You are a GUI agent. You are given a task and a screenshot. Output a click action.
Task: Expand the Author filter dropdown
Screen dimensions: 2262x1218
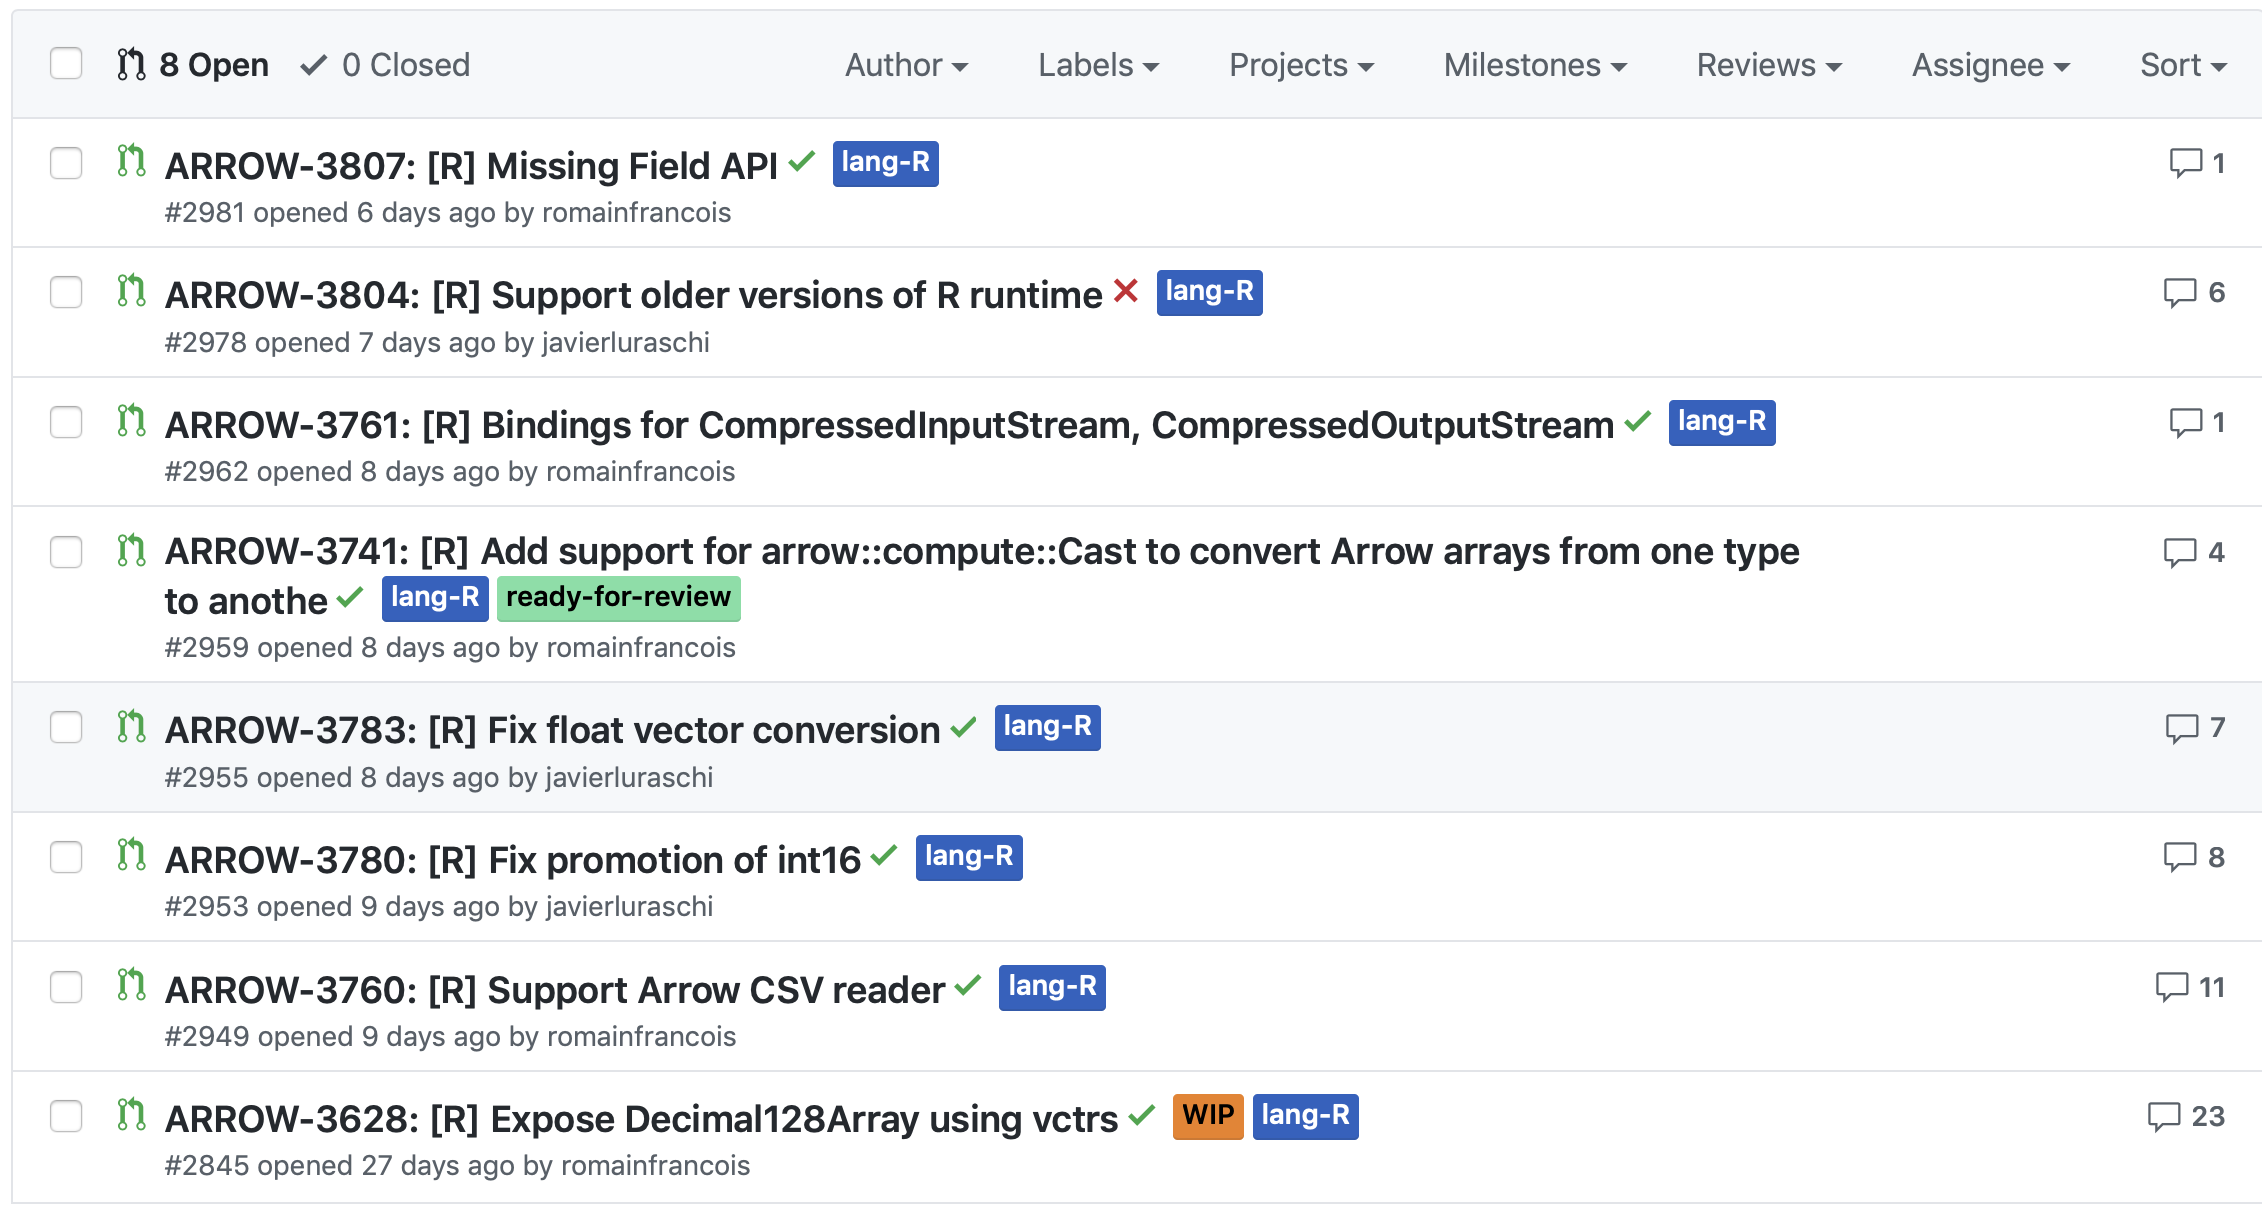point(906,65)
